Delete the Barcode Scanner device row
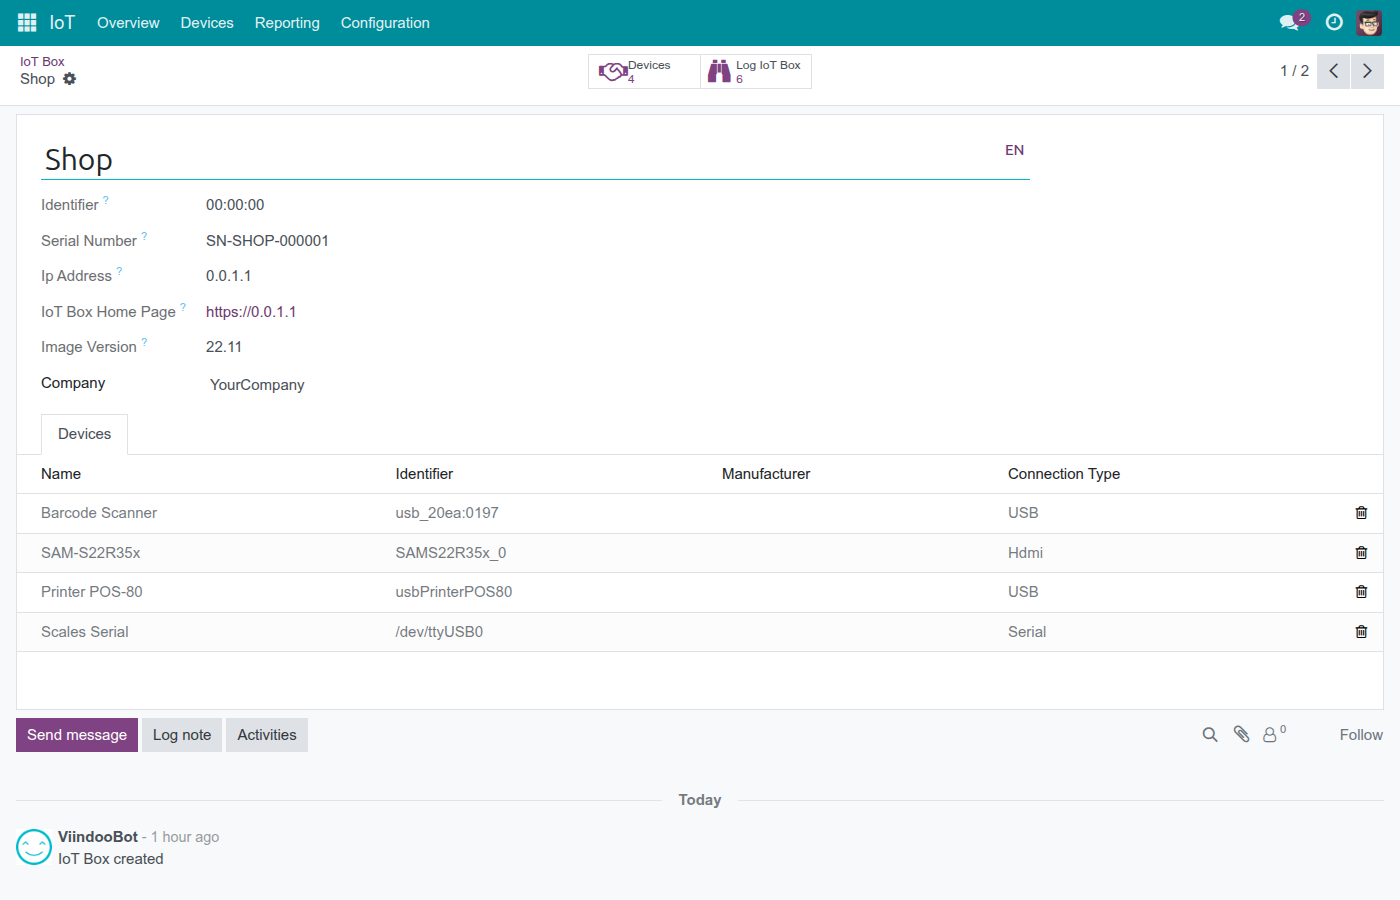Viewport: 1400px width, 900px height. (1361, 513)
